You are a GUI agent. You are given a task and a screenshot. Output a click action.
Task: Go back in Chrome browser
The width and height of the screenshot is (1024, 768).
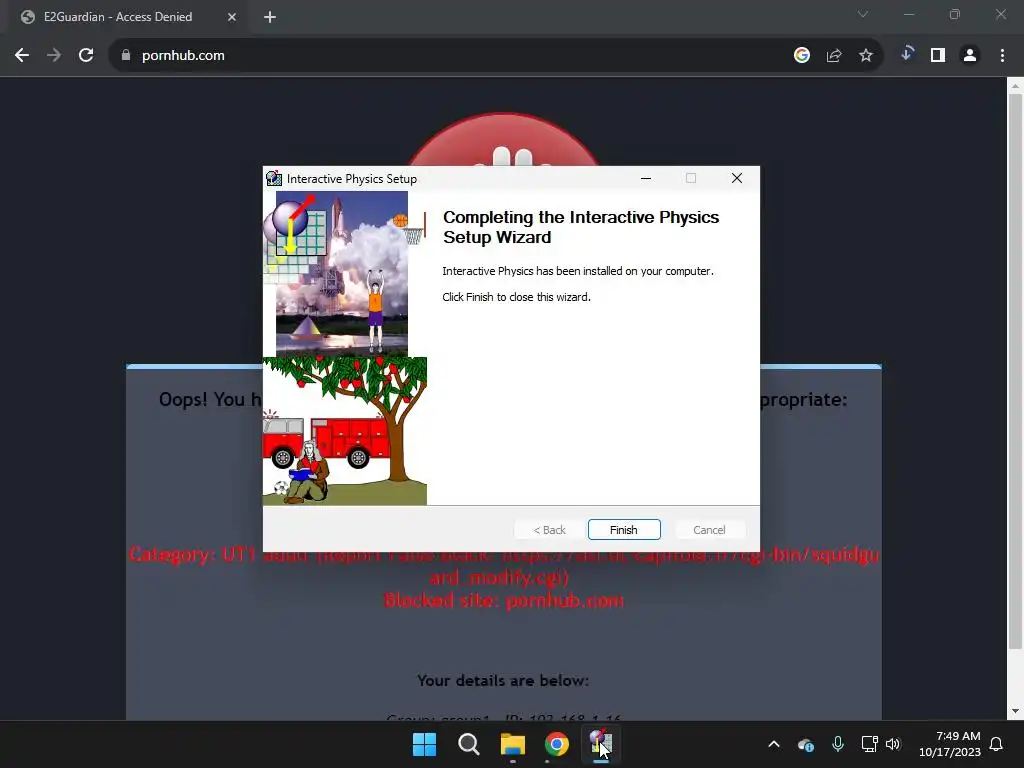22,56
